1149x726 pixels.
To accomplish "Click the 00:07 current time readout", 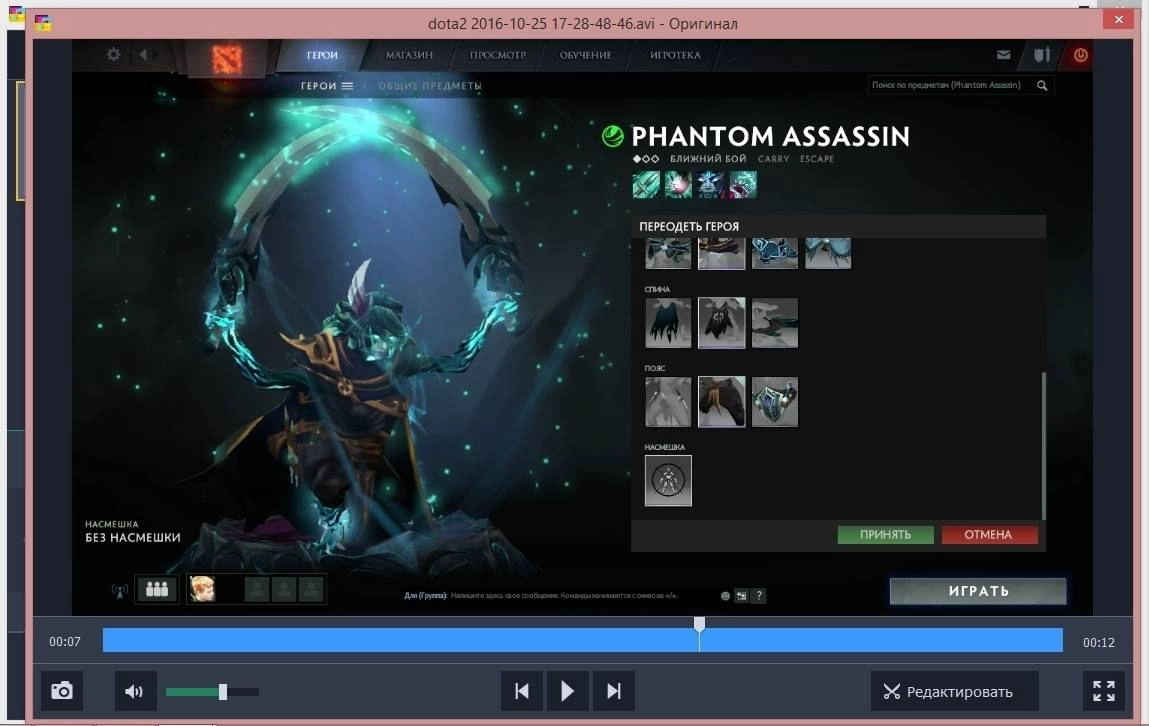I will click(64, 642).
